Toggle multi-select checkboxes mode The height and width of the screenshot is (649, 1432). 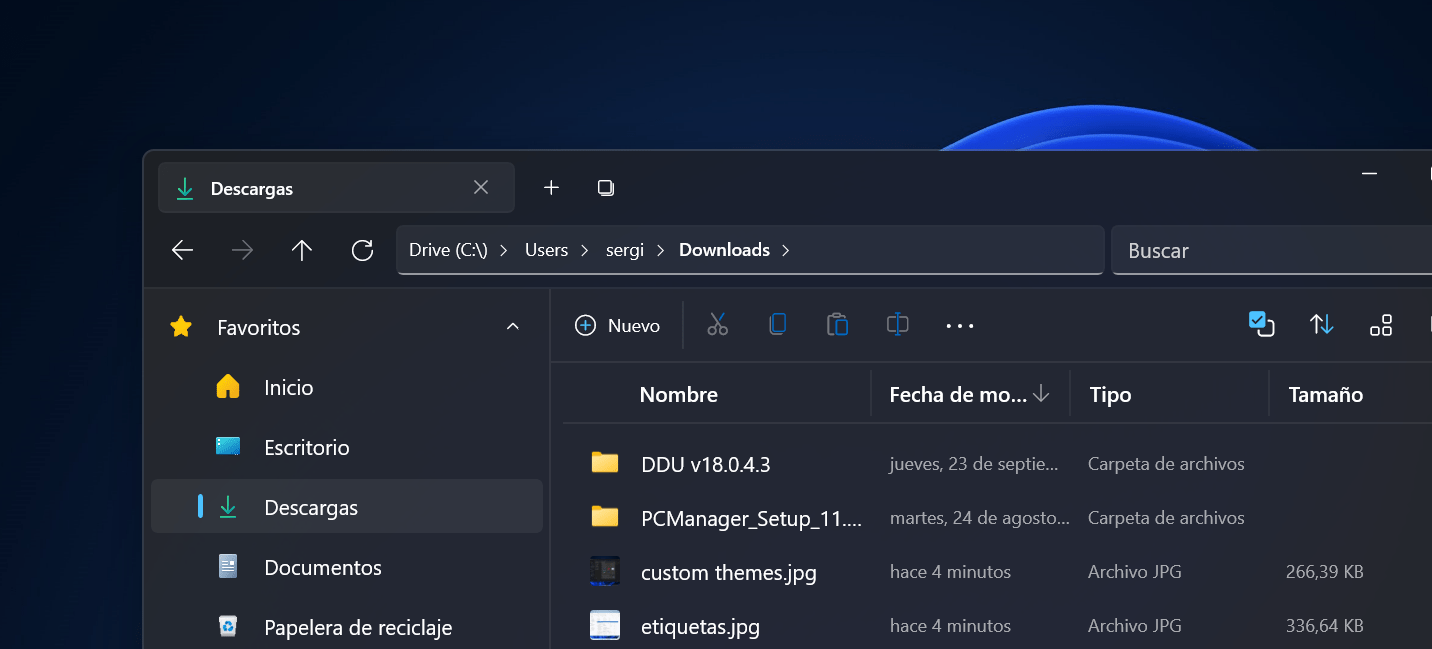point(1261,325)
